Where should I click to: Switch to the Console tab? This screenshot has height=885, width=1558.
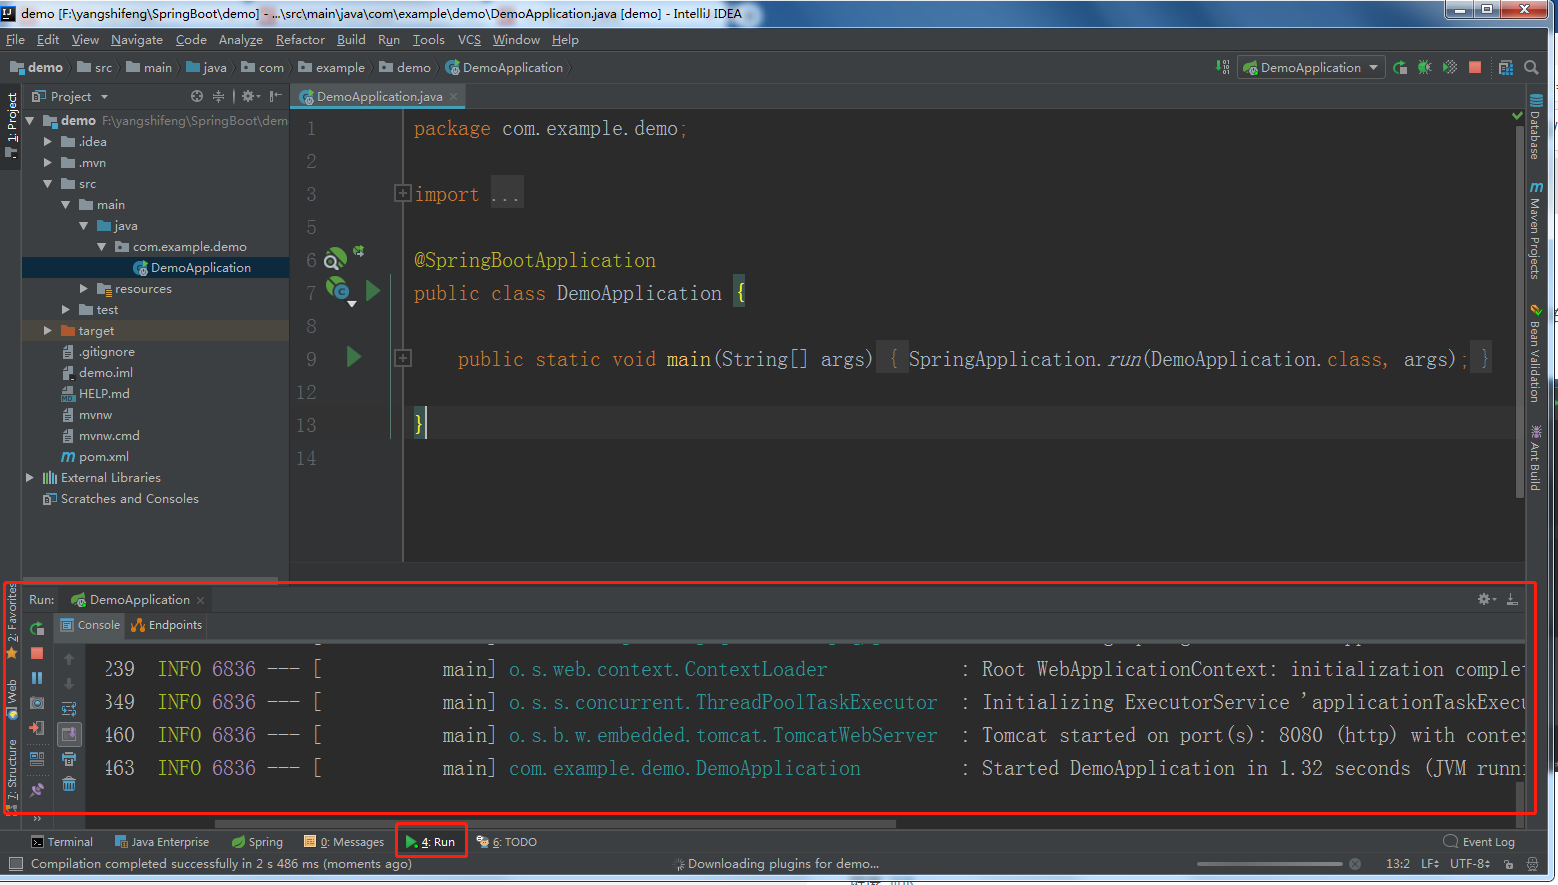click(x=89, y=625)
